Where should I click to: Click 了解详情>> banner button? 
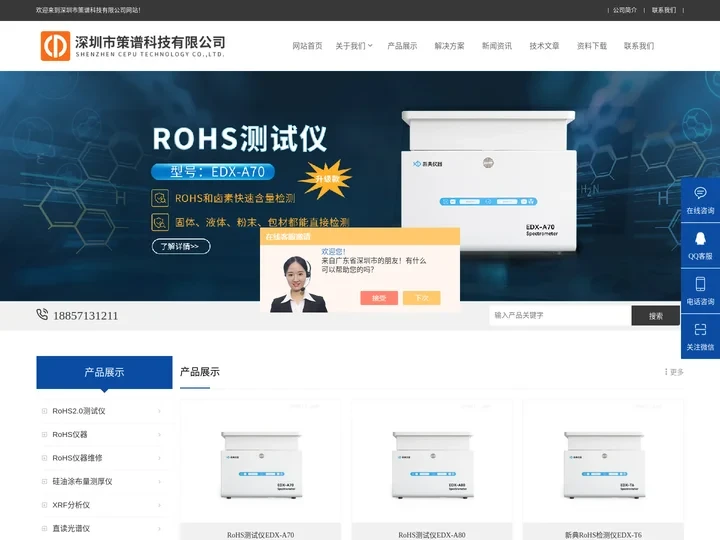(x=181, y=246)
